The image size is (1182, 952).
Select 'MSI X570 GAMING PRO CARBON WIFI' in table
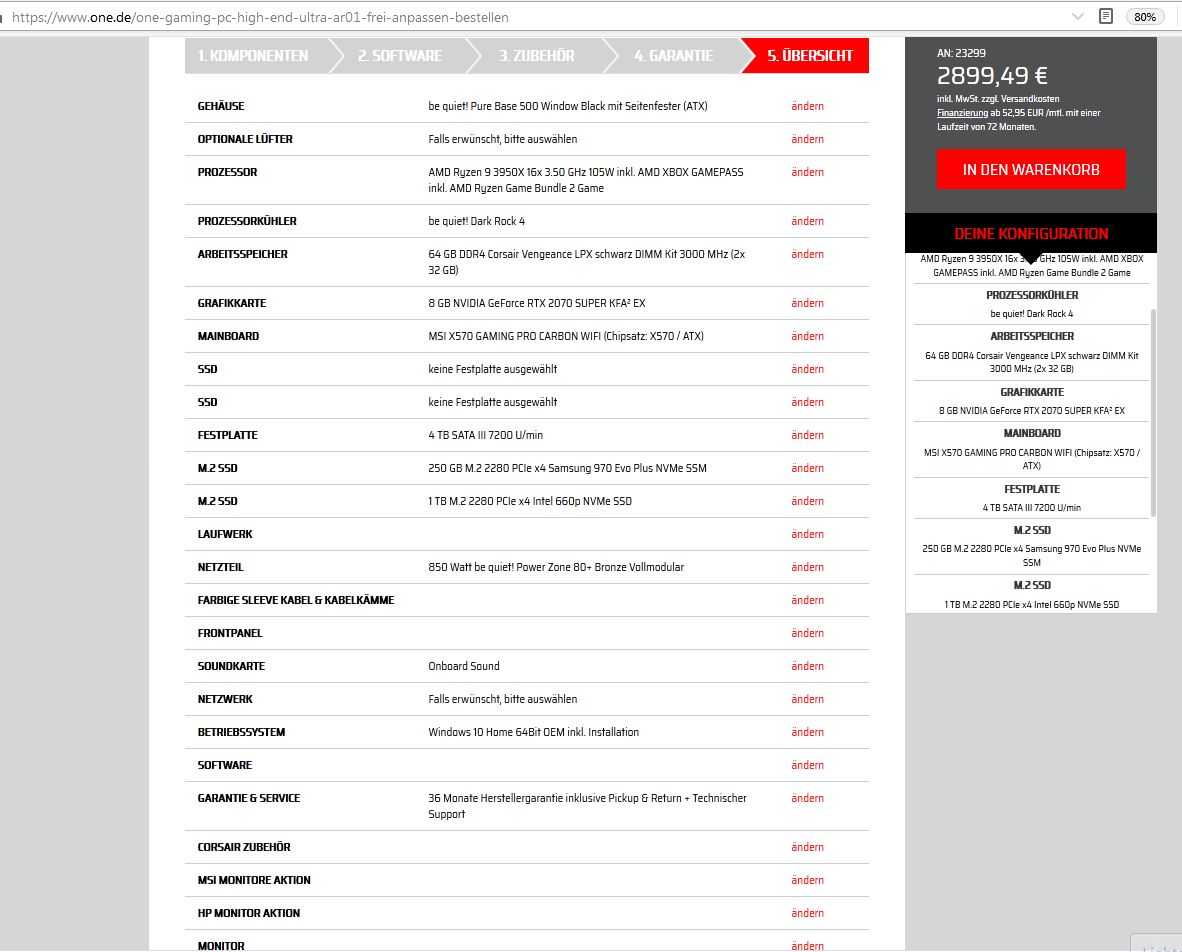click(514, 337)
